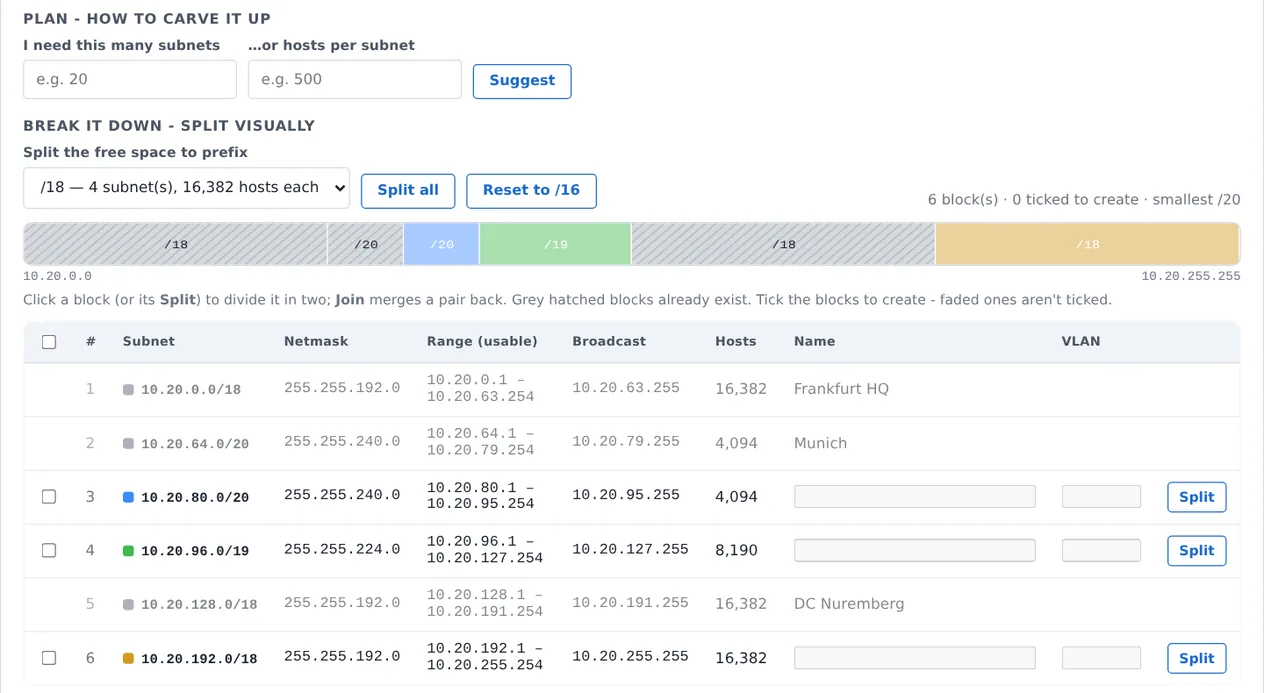Open the split prefix dropdown showing /18
This screenshot has height=693, width=1264.
click(186, 188)
